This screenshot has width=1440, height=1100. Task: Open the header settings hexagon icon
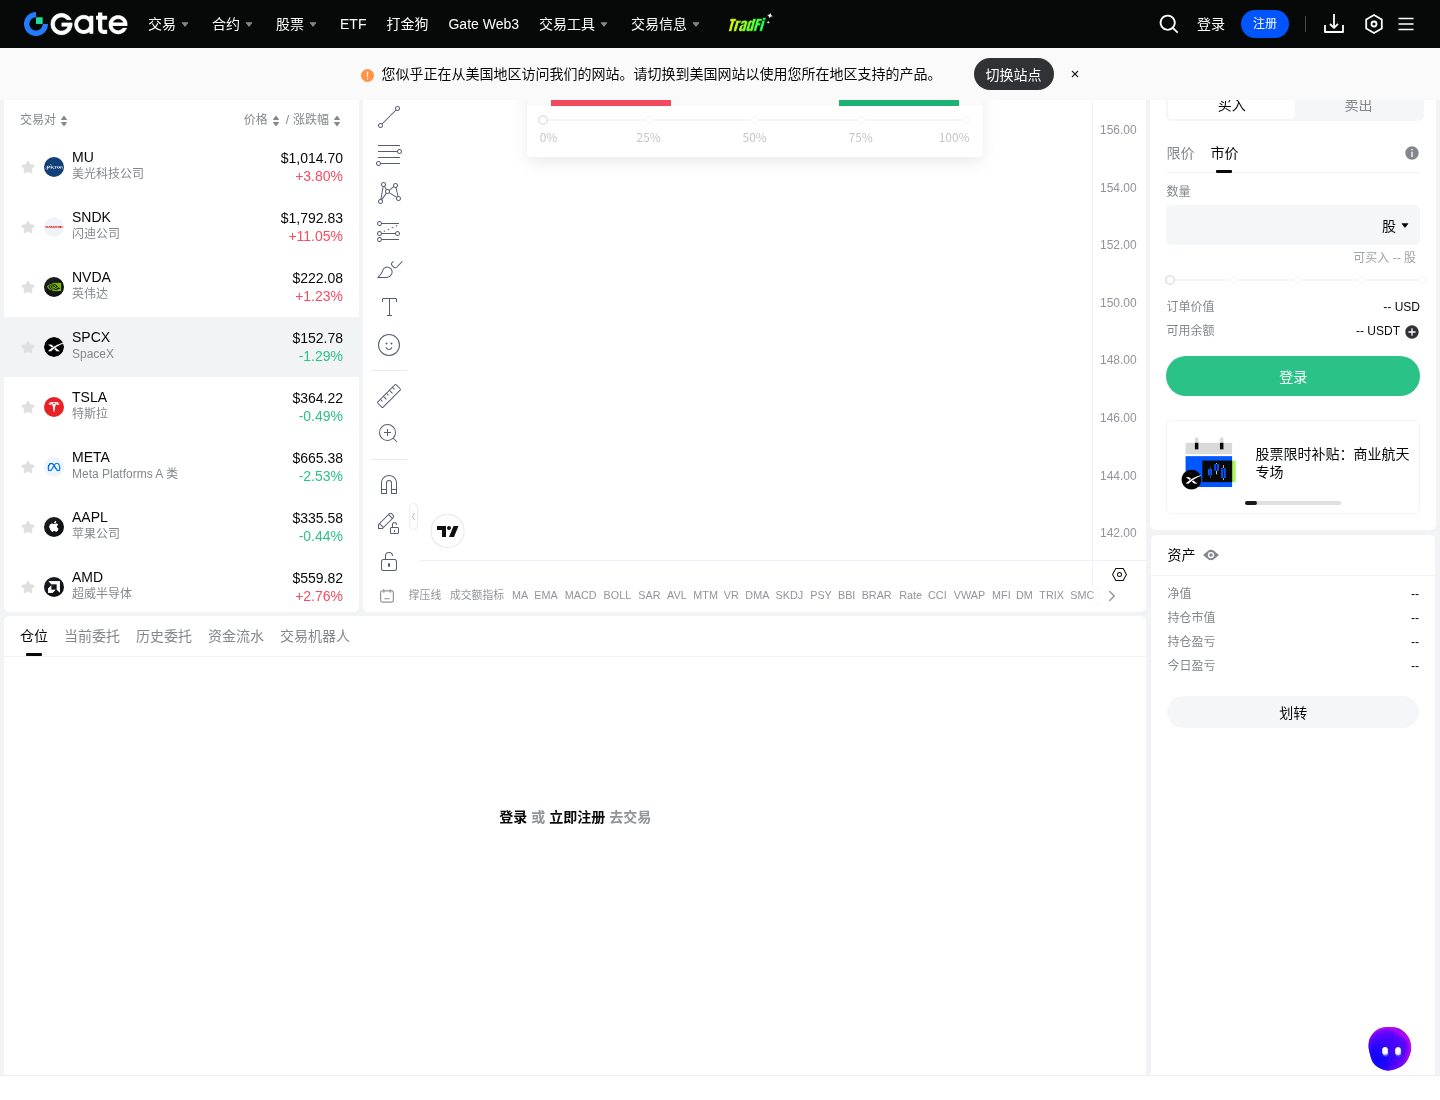1374,24
